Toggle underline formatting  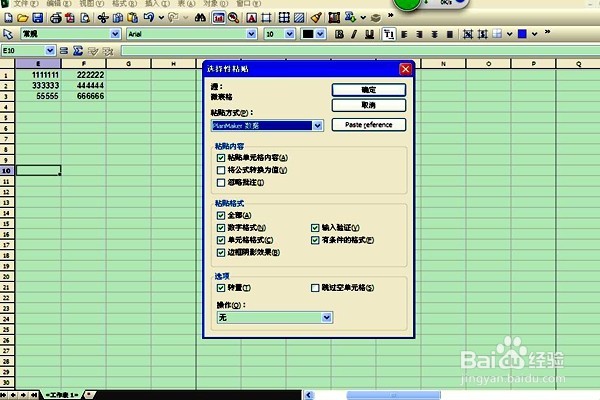369,34
